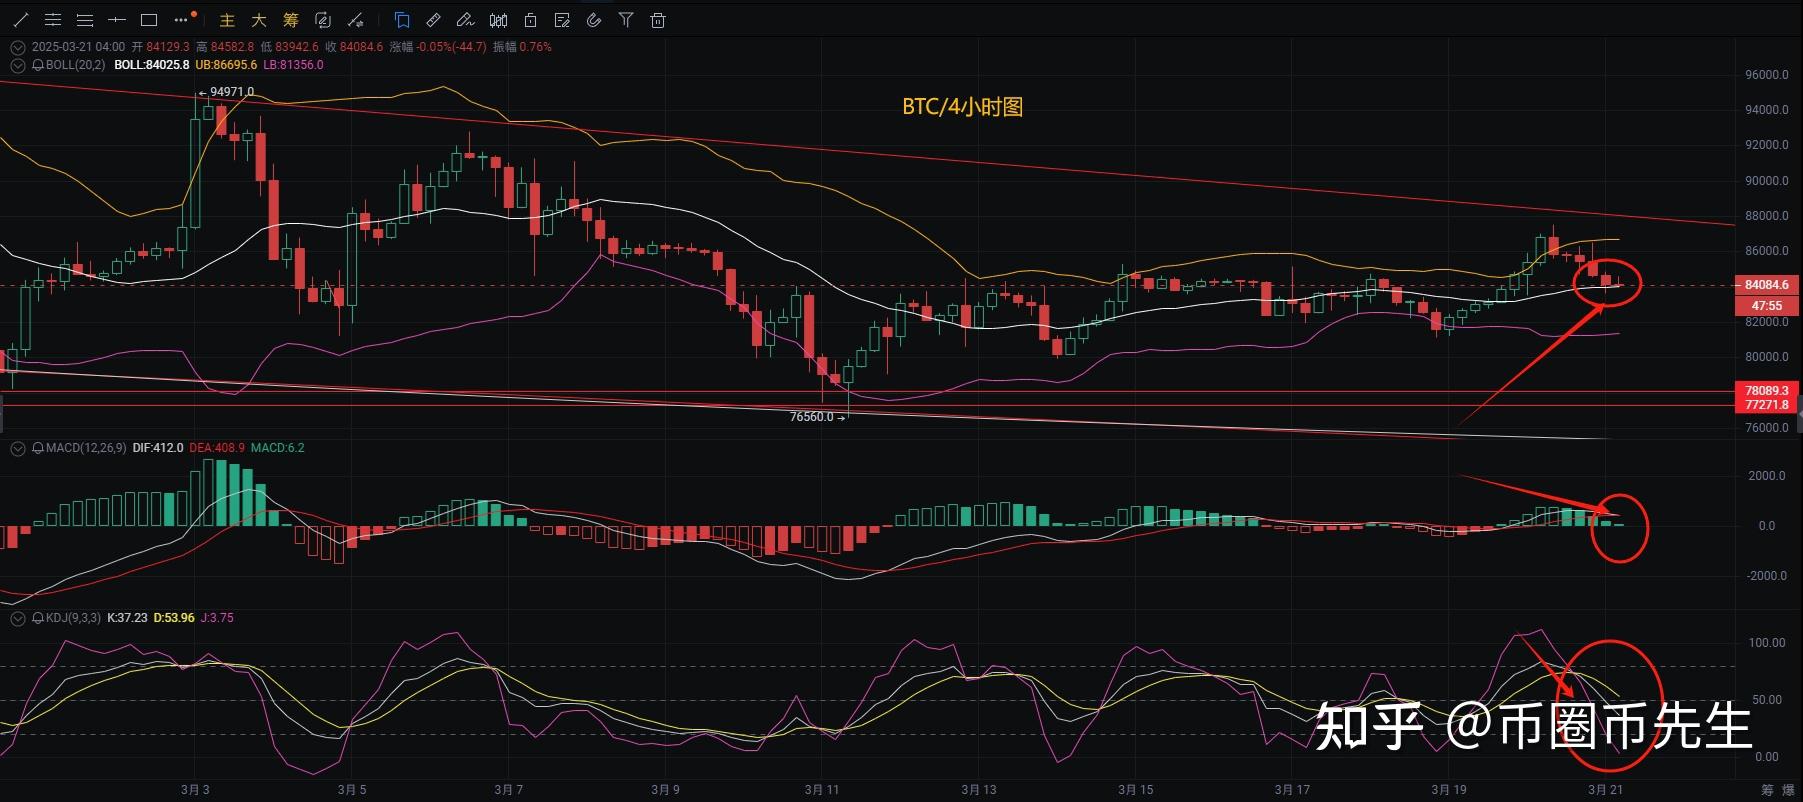The height and width of the screenshot is (802, 1803).
Task: Select the three horizontal lines tool
Action: 85,20
